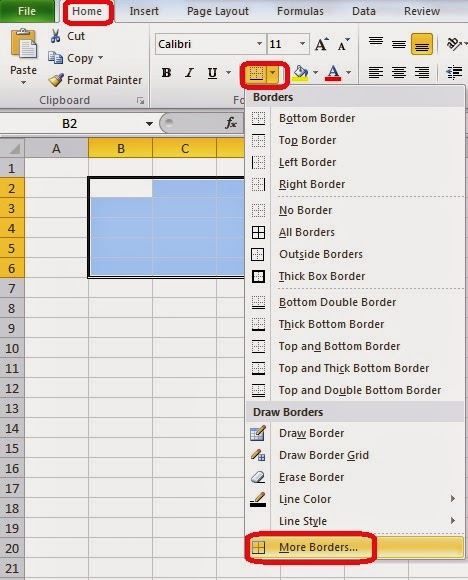Screen dimensions: 468x580
Task: Select Top and Double Bottom Border
Action: click(x=355, y=390)
